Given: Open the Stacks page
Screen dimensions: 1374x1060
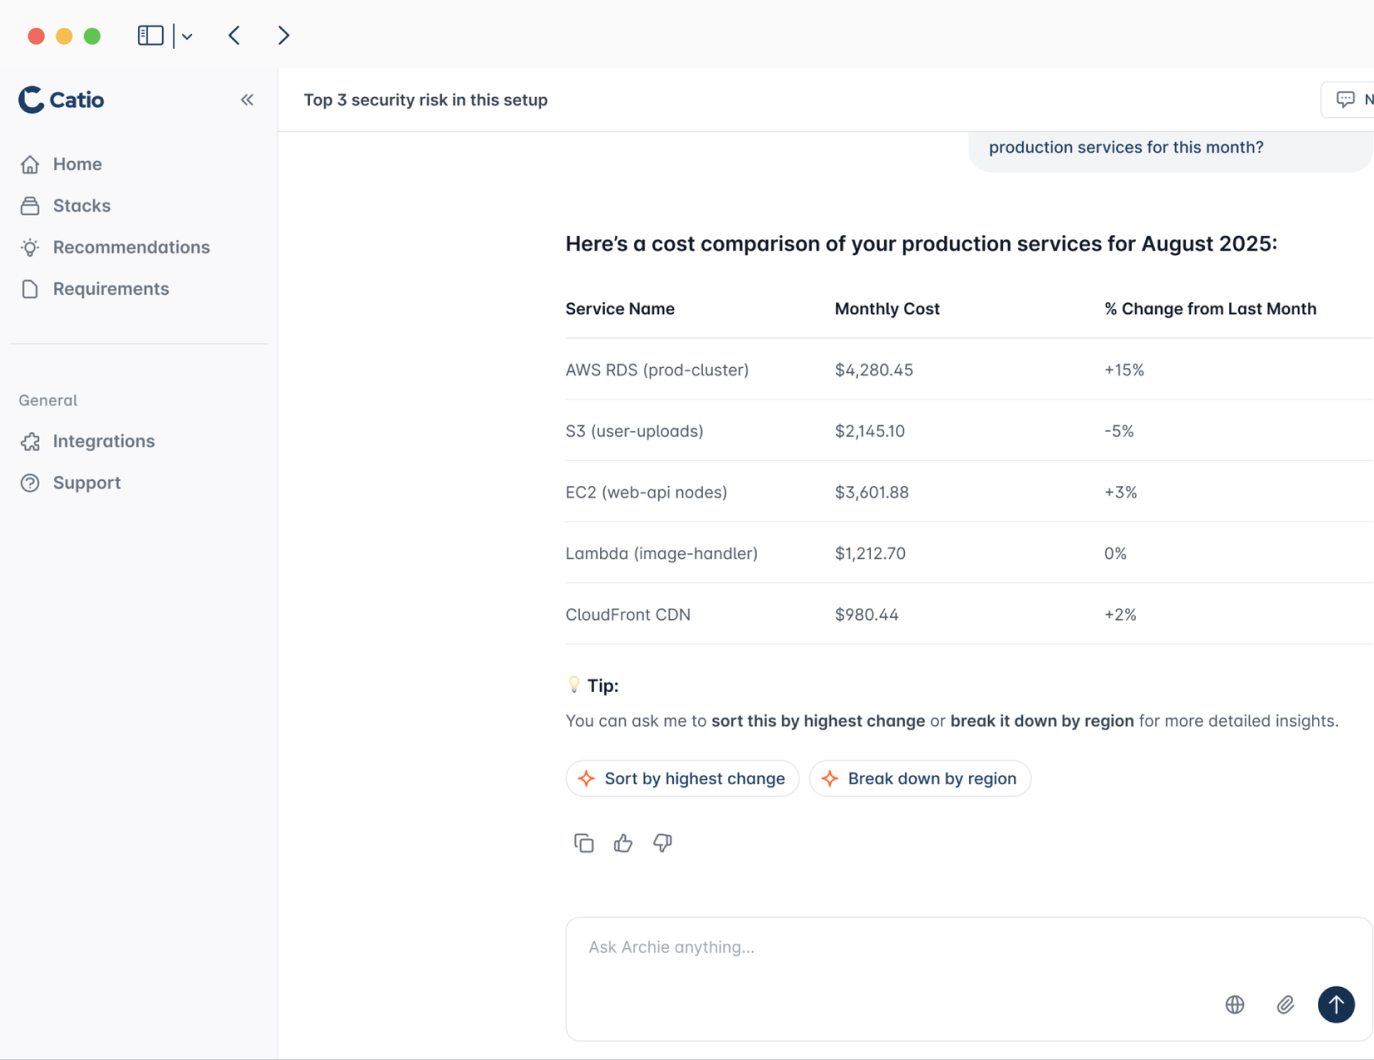Looking at the screenshot, I should (81, 205).
